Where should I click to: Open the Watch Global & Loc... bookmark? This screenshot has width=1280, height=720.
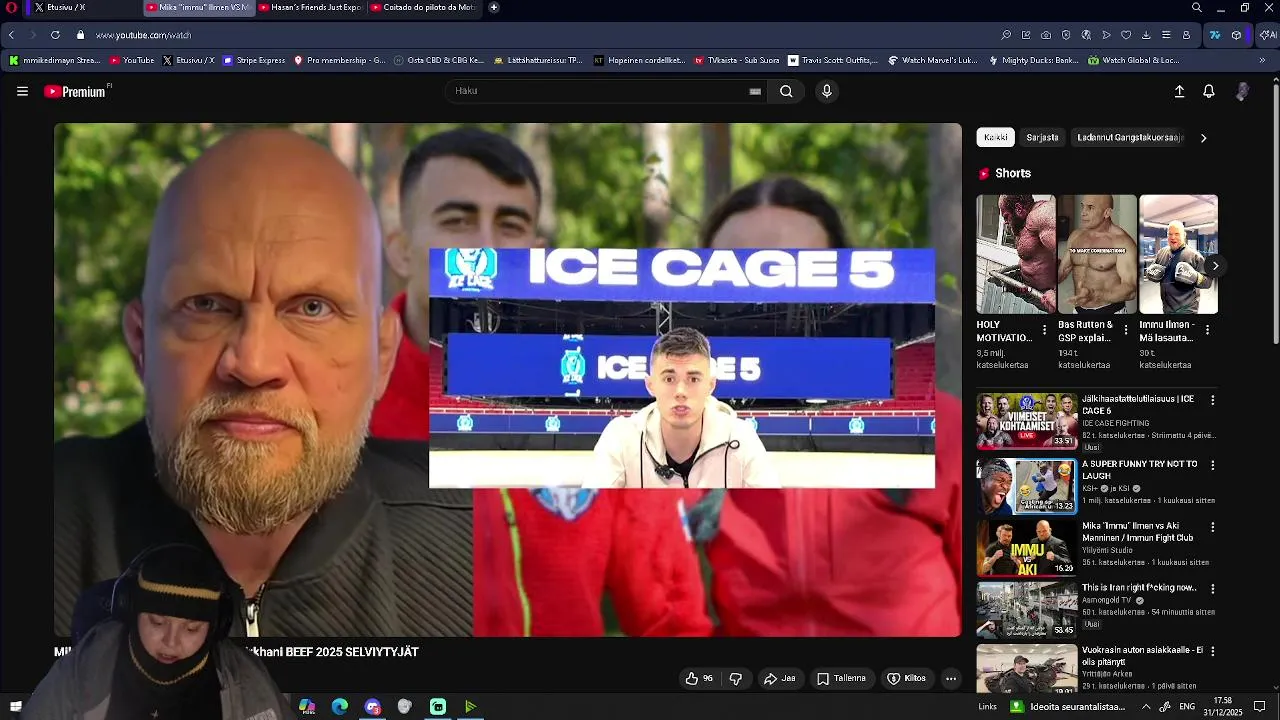(1134, 60)
